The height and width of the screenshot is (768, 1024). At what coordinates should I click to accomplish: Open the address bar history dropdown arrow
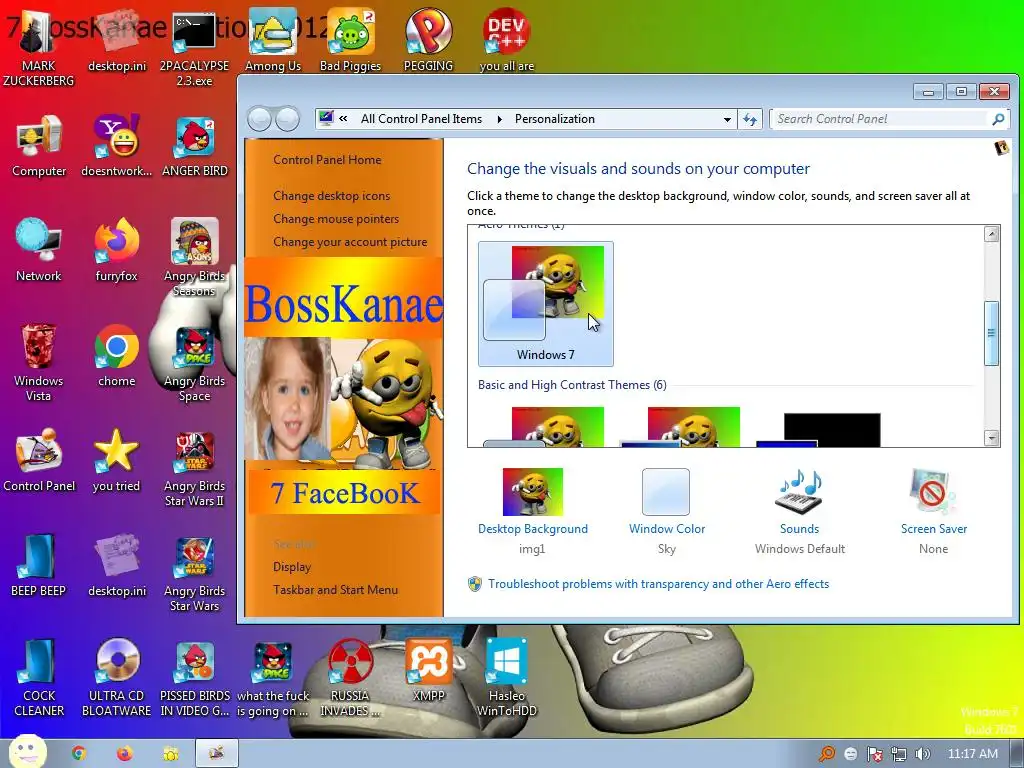pos(727,120)
